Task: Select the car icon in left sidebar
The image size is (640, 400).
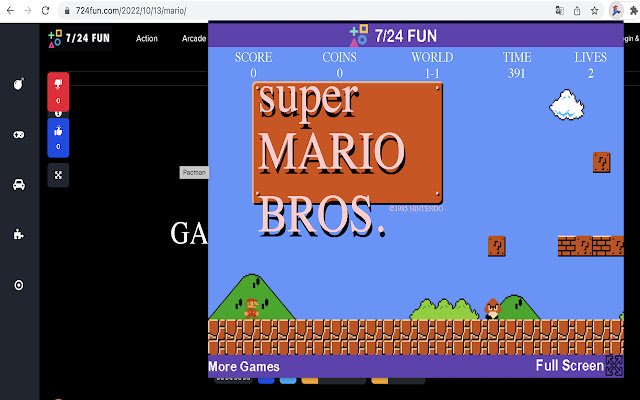Action: click(19, 184)
